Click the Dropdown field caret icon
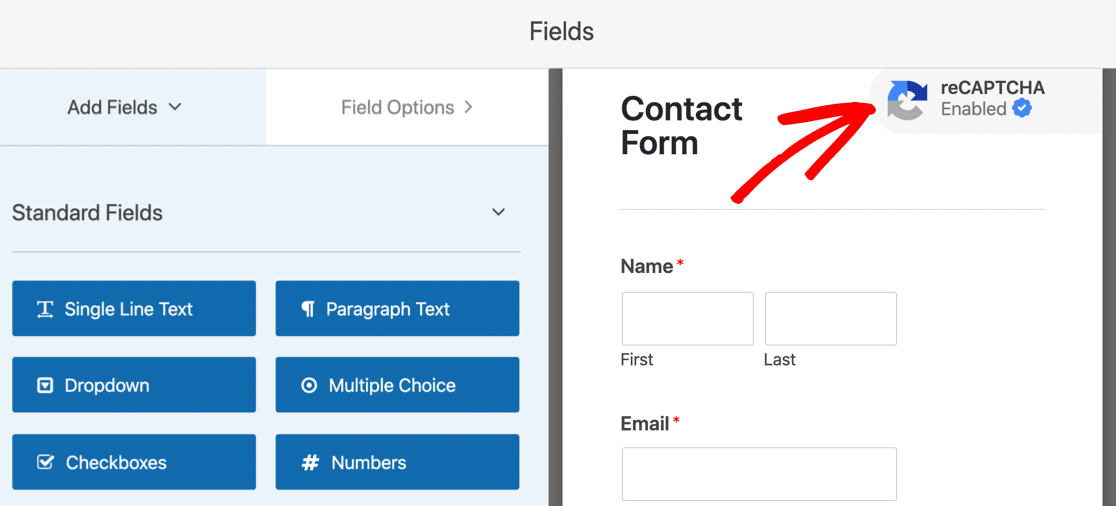Screen dimensions: 1116x506 click(45, 386)
